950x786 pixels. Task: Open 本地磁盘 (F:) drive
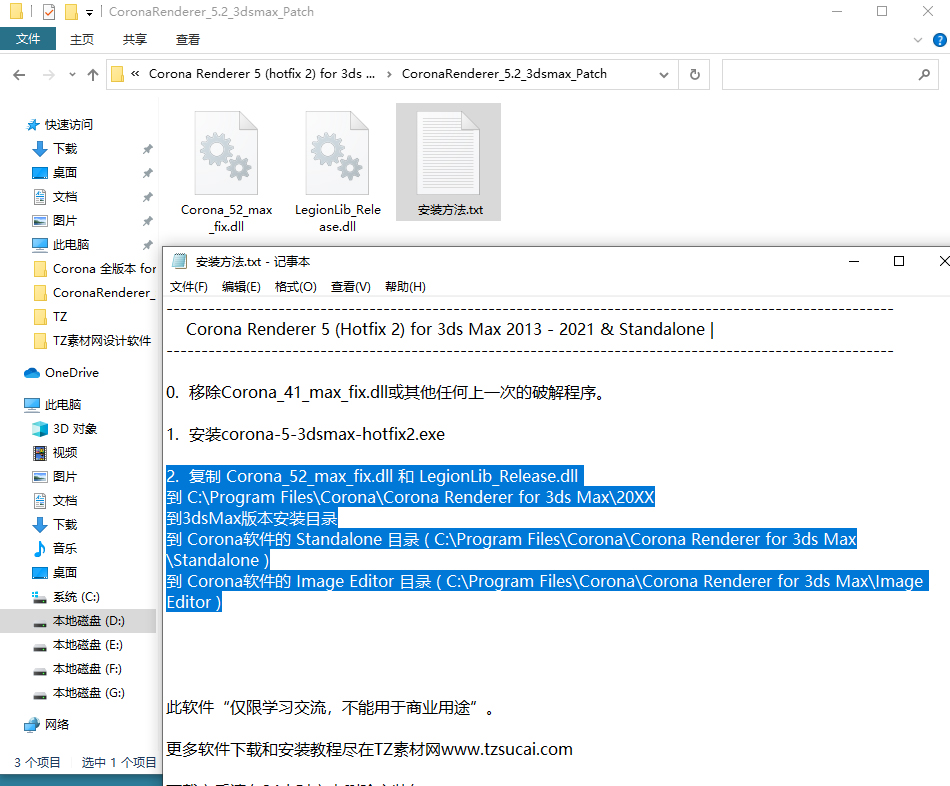click(x=87, y=669)
